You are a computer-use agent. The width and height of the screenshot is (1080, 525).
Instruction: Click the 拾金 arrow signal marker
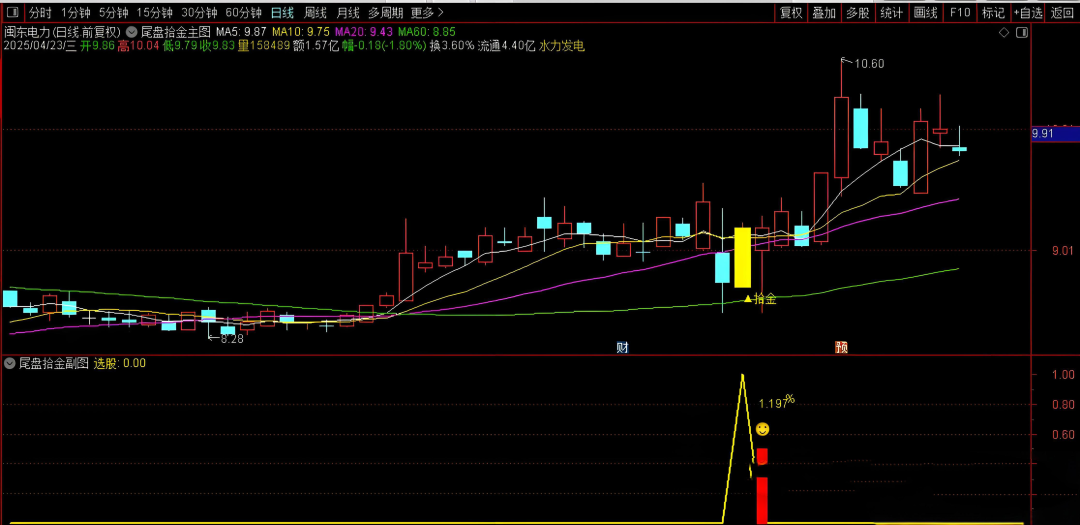click(759, 298)
